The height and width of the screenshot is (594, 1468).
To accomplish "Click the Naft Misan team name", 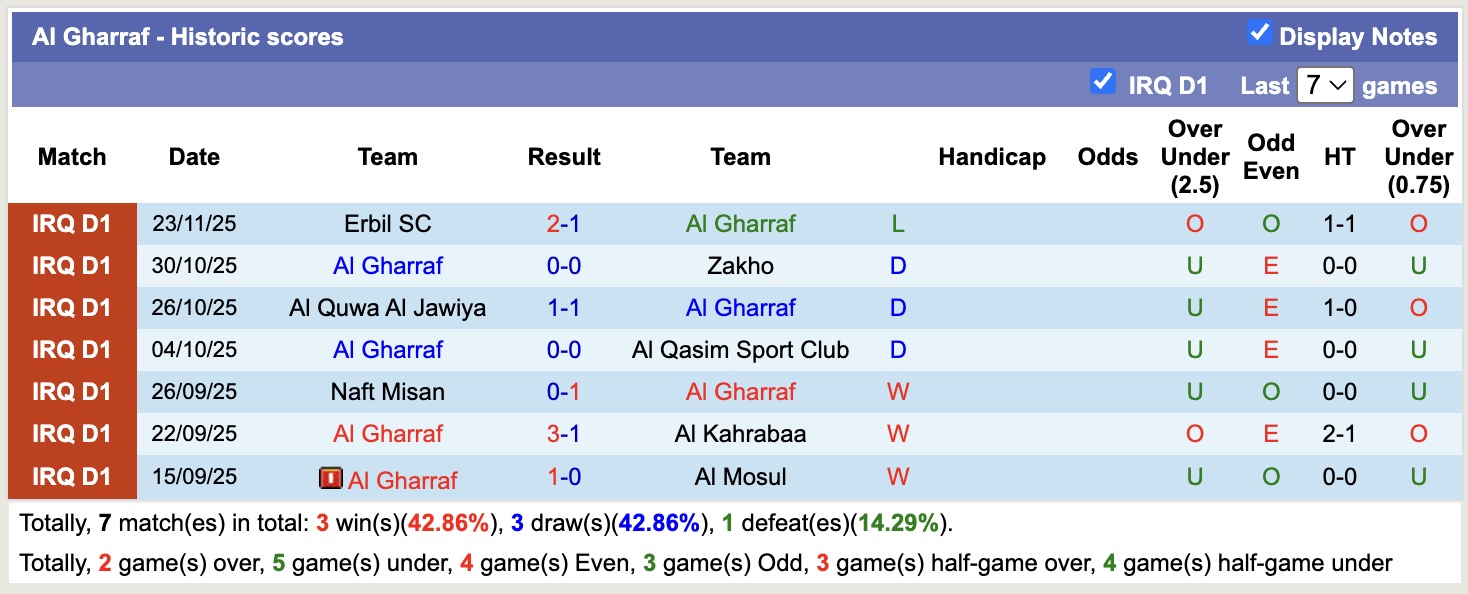I will click(388, 391).
